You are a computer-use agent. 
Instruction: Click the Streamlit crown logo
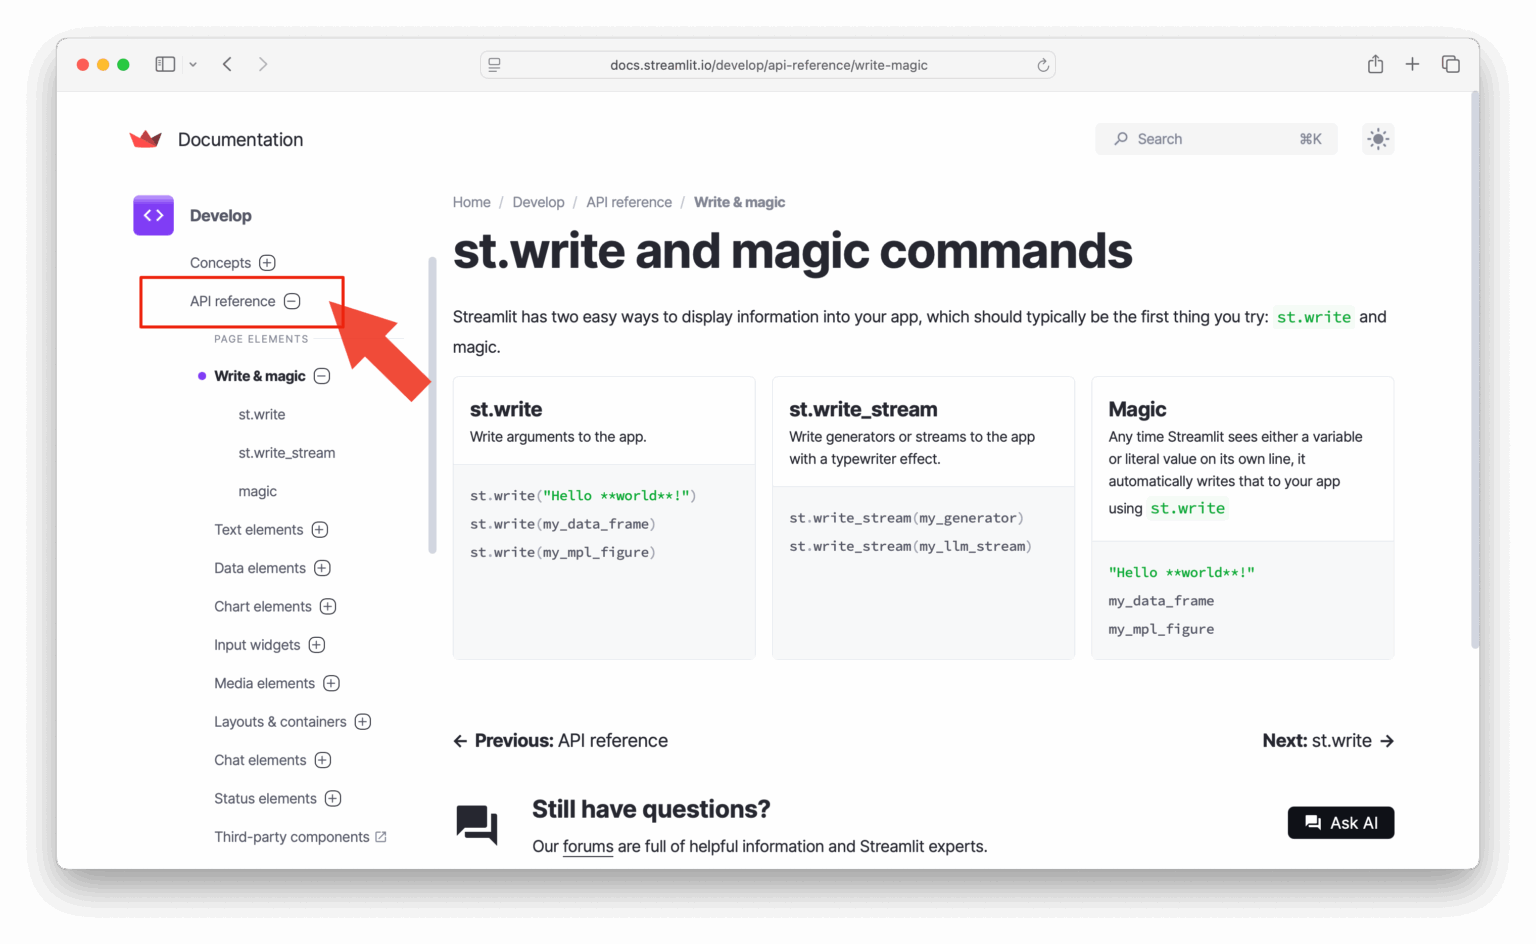pos(146,140)
